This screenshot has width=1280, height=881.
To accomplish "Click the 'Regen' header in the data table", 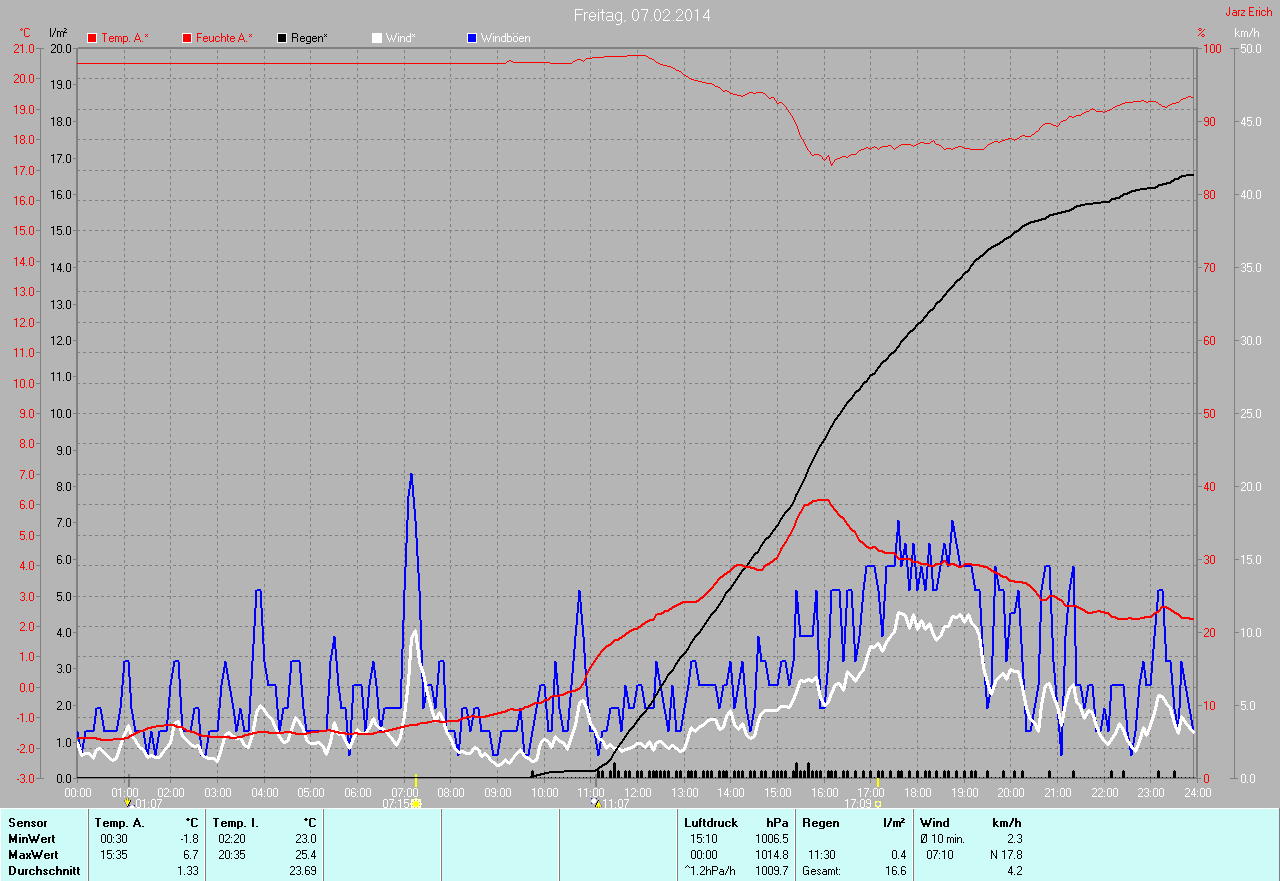I will 820,823.
